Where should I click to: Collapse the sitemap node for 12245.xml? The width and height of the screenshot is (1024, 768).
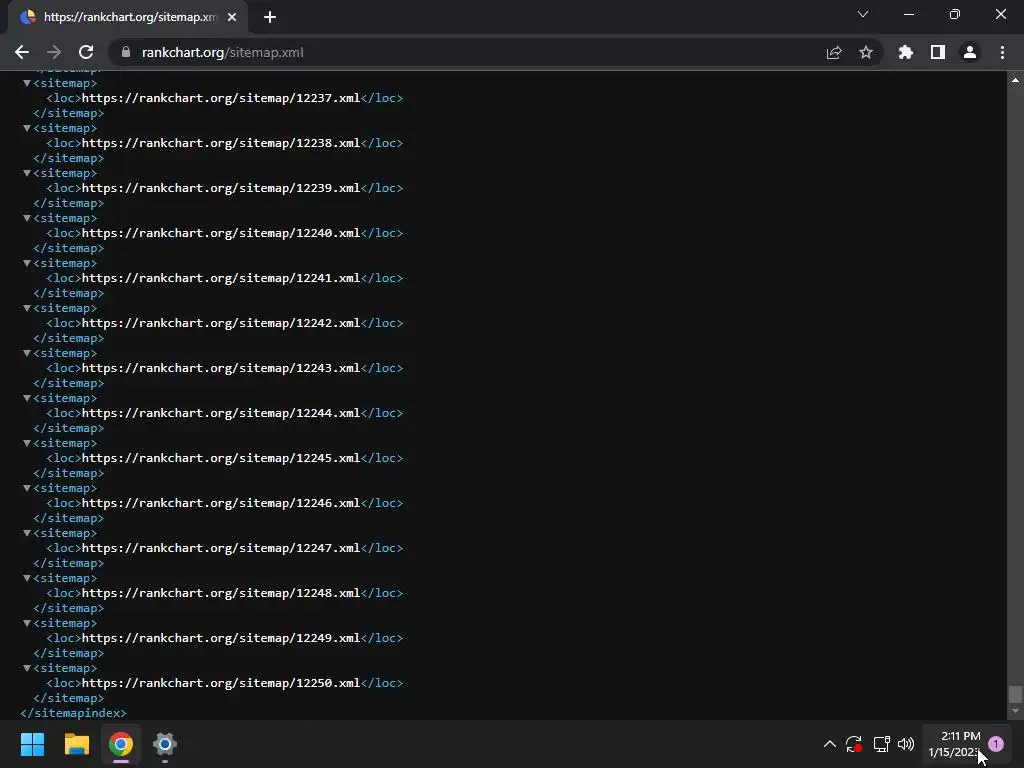27,443
